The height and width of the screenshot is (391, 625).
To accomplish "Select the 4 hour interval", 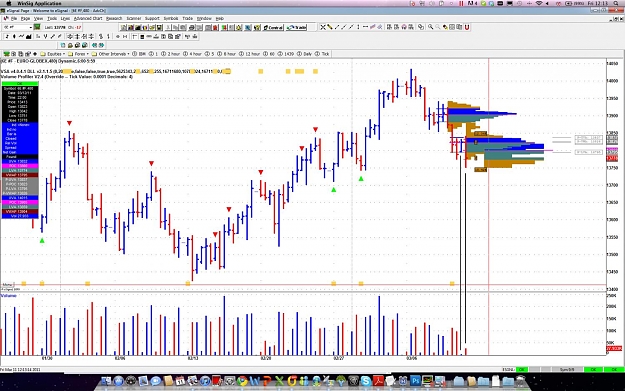I will 192,54.
